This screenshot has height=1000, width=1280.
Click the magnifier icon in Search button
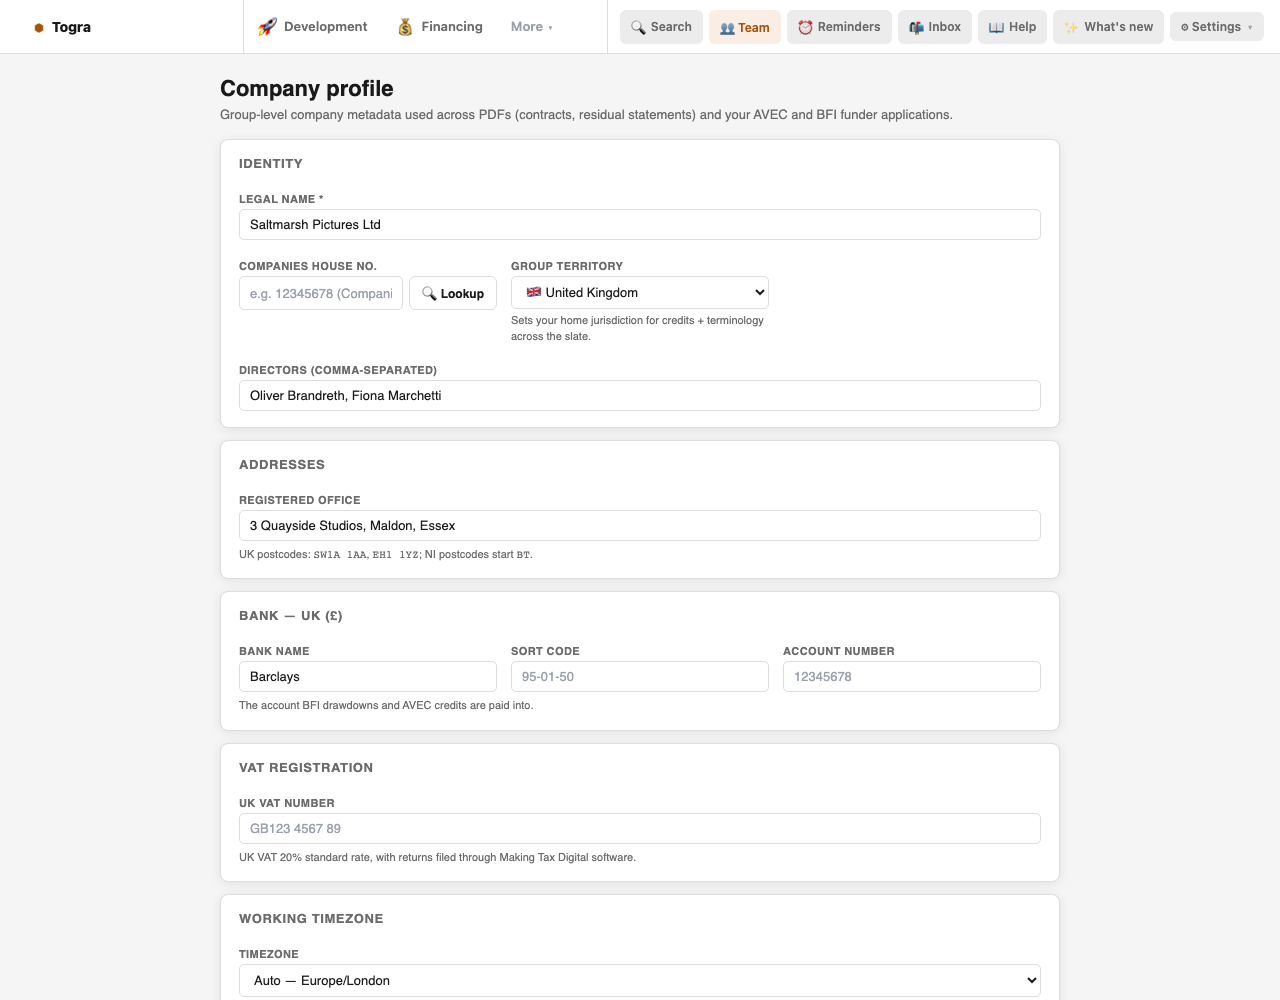click(638, 27)
